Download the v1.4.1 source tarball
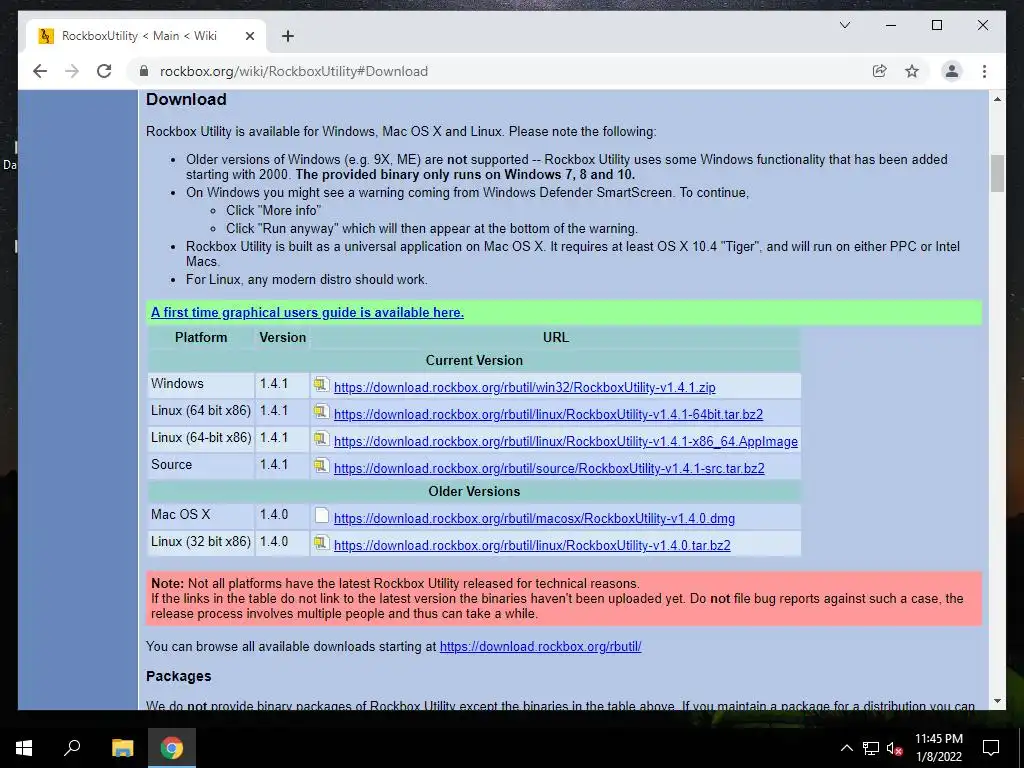 pos(549,468)
